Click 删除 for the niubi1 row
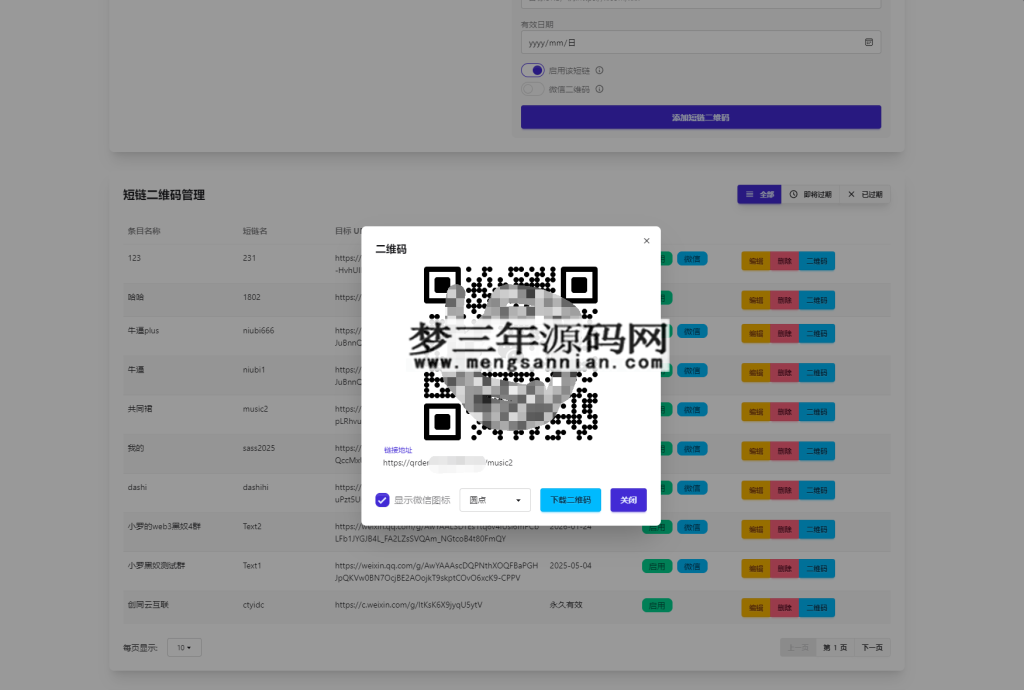Screen dimensions: 1024x690 (784, 373)
